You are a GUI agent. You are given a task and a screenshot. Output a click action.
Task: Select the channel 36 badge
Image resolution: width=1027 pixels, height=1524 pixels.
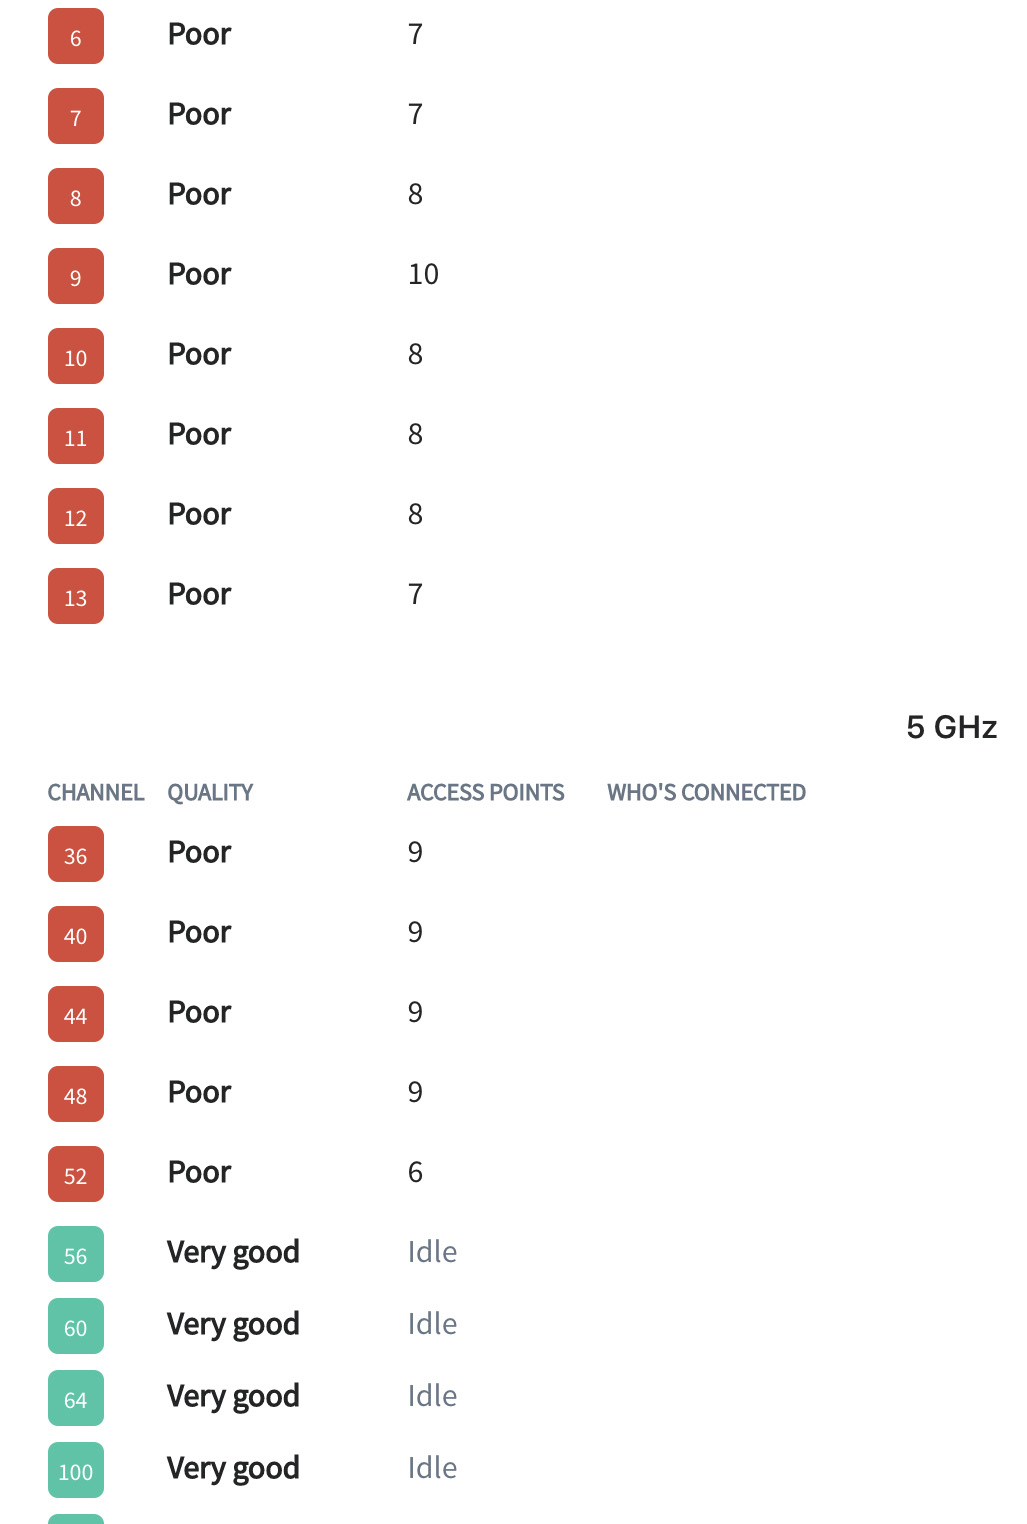(76, 854)
